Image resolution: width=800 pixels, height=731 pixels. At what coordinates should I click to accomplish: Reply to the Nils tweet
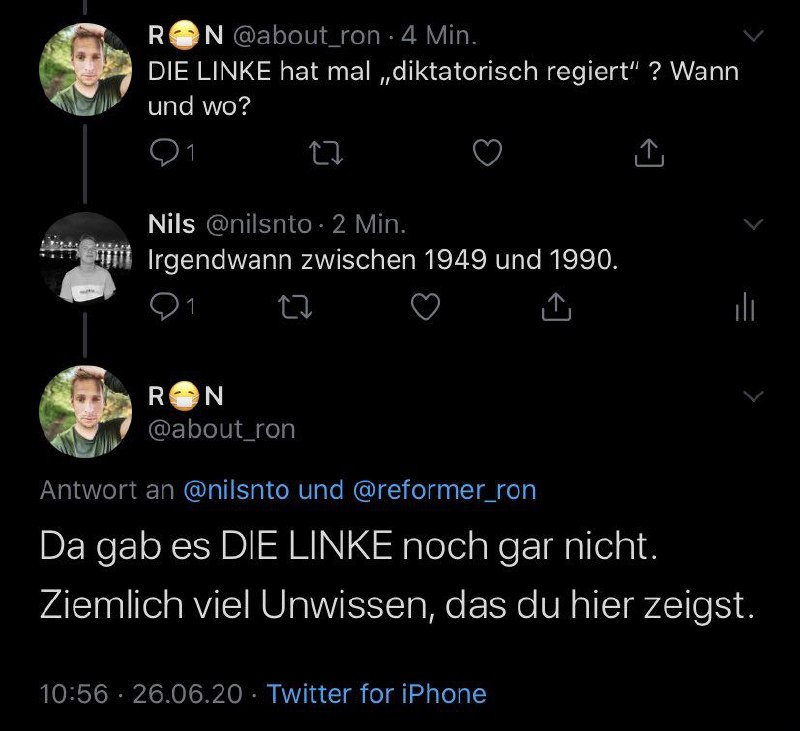point(163,310)
